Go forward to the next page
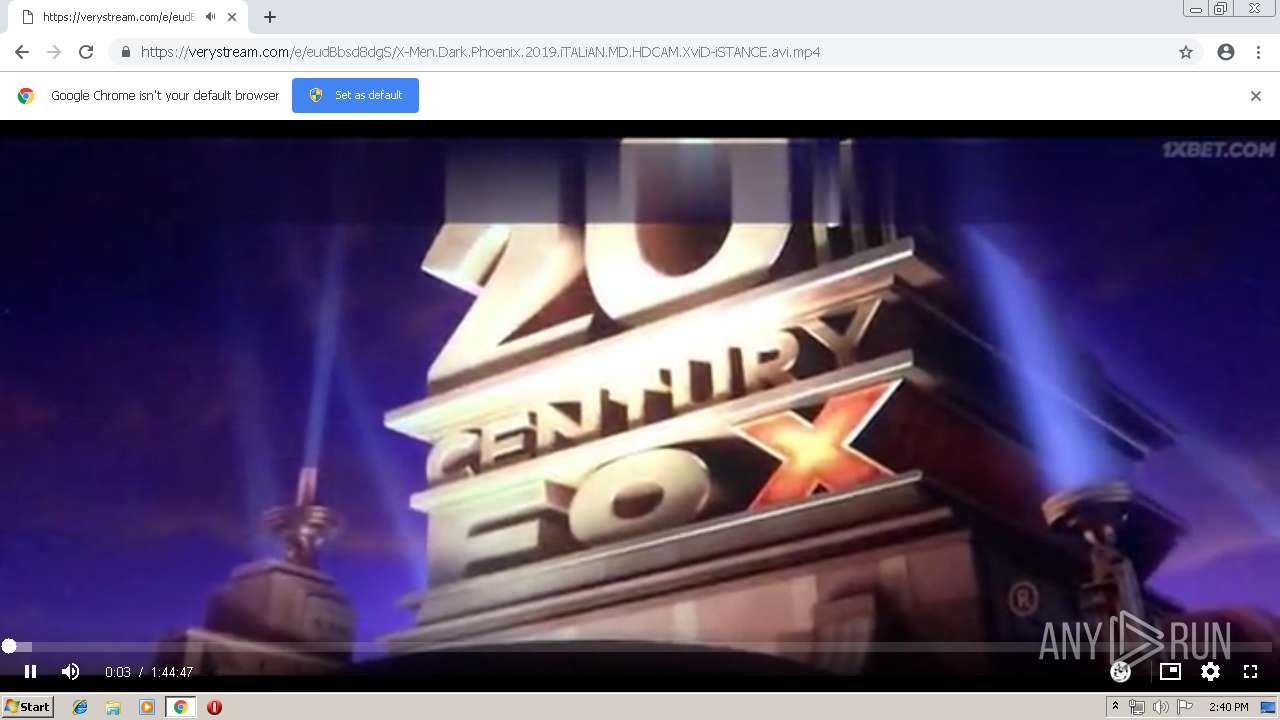1280x720 pixels. point(54,52)
